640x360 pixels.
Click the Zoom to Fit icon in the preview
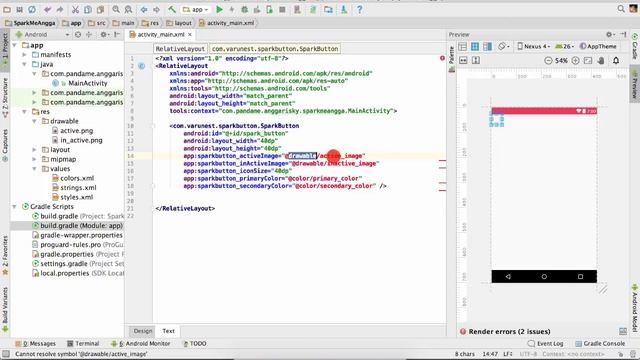588,60
